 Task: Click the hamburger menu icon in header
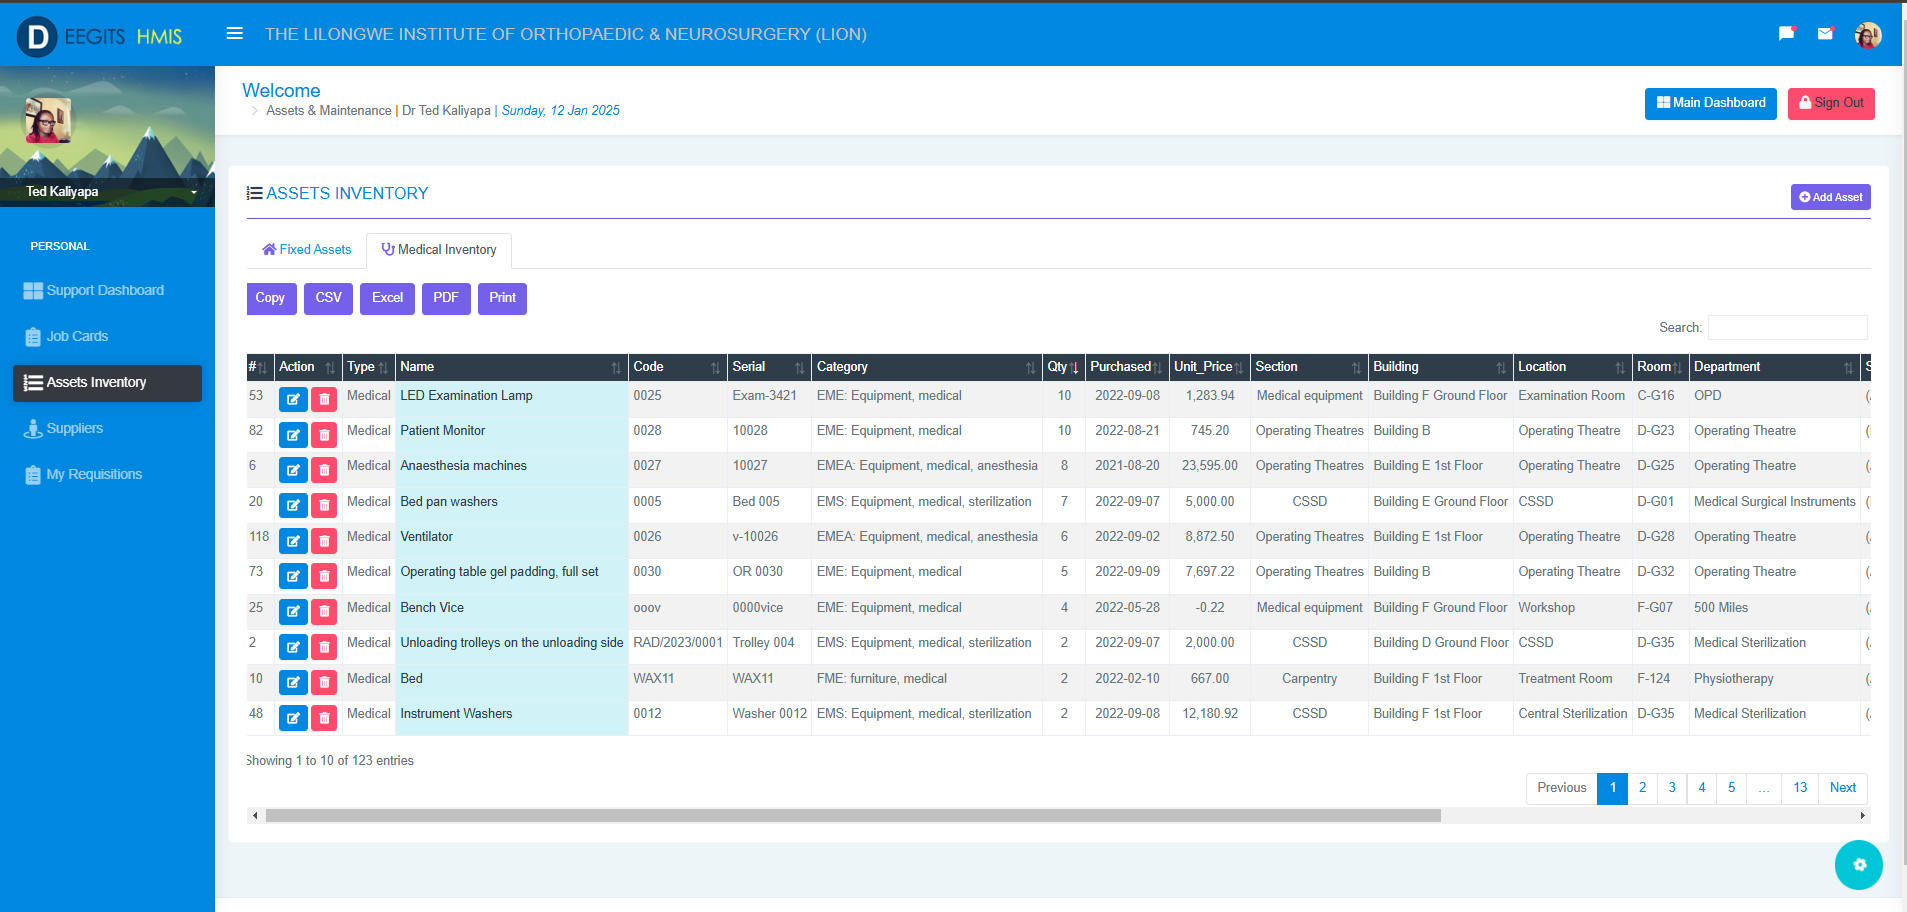(235, 34)
